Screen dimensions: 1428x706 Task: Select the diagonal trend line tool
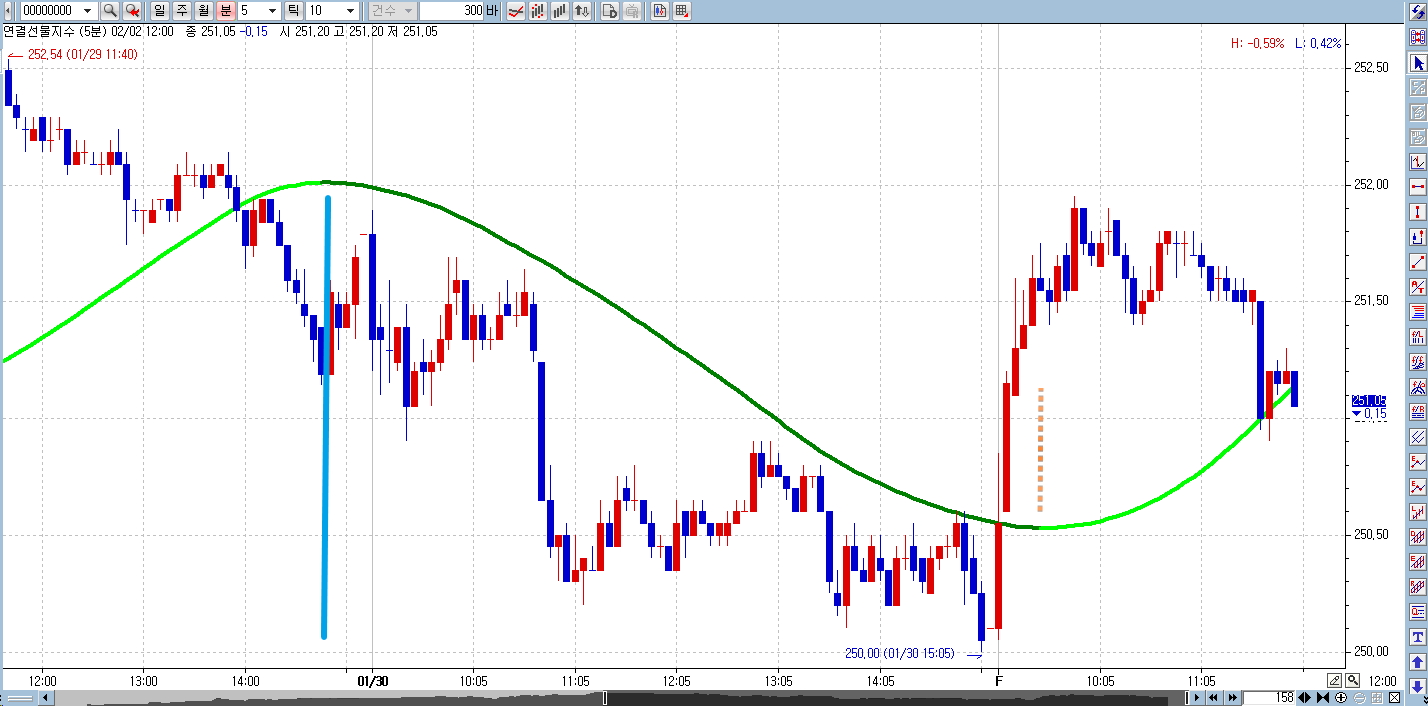tap(1417, 262)
